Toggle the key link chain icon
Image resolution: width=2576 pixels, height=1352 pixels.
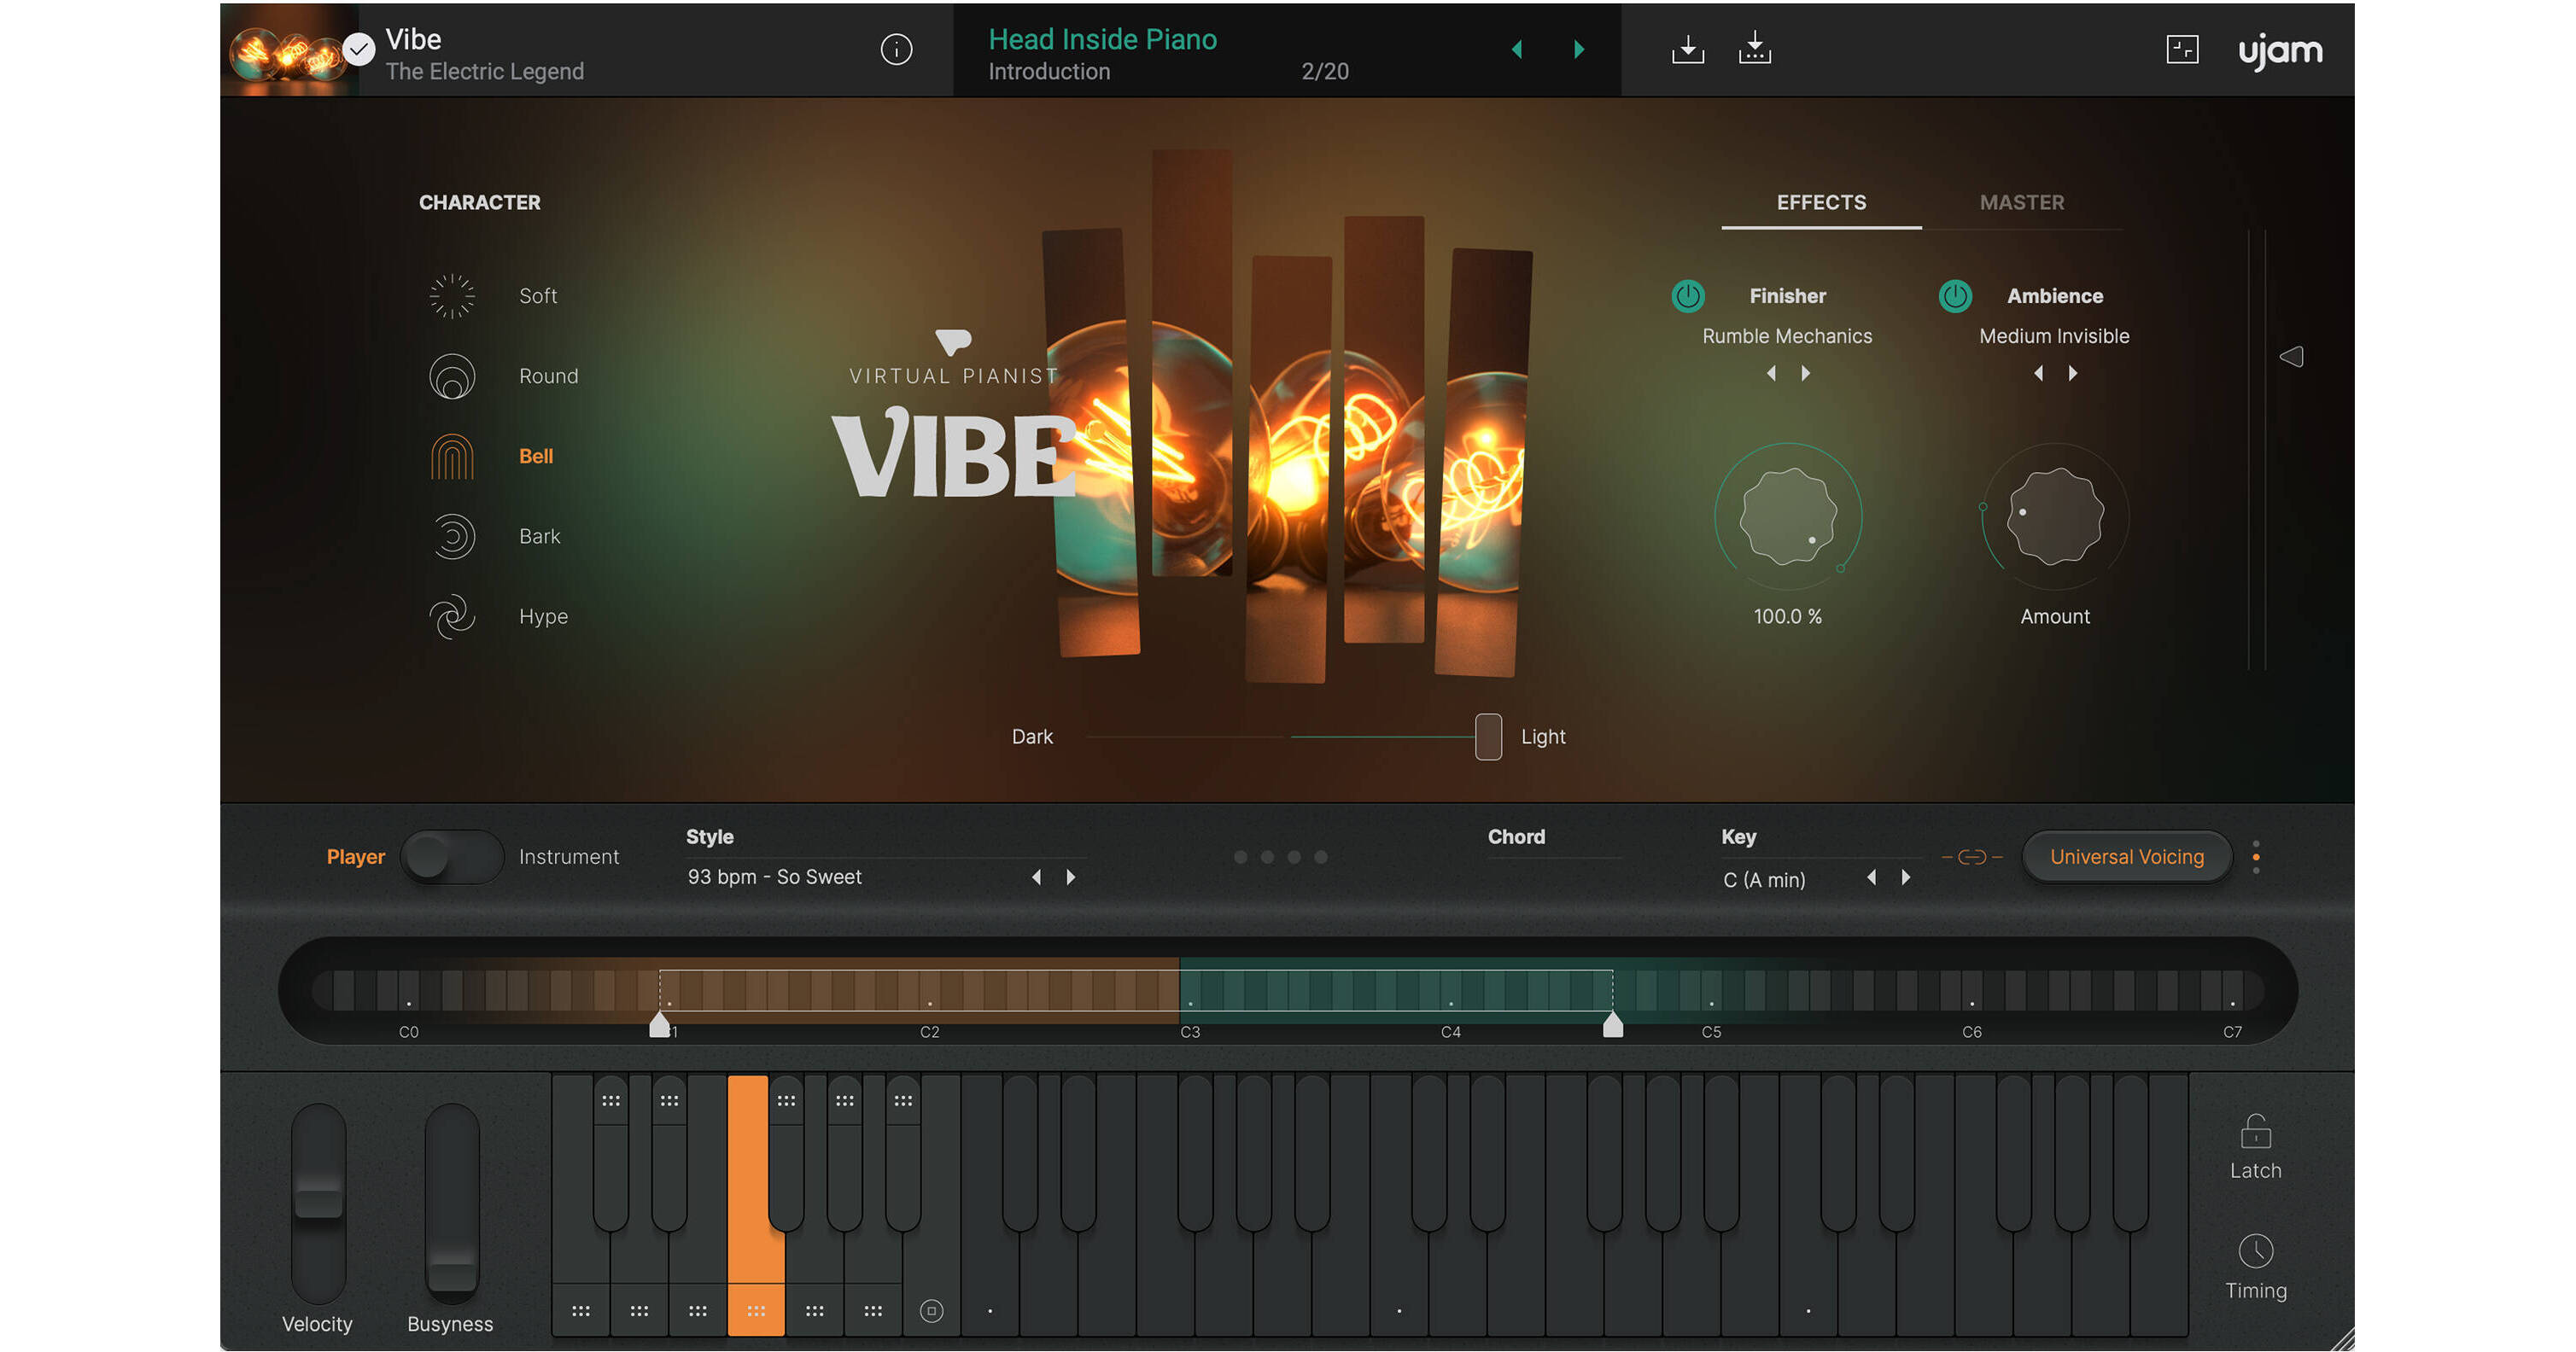1972,857
